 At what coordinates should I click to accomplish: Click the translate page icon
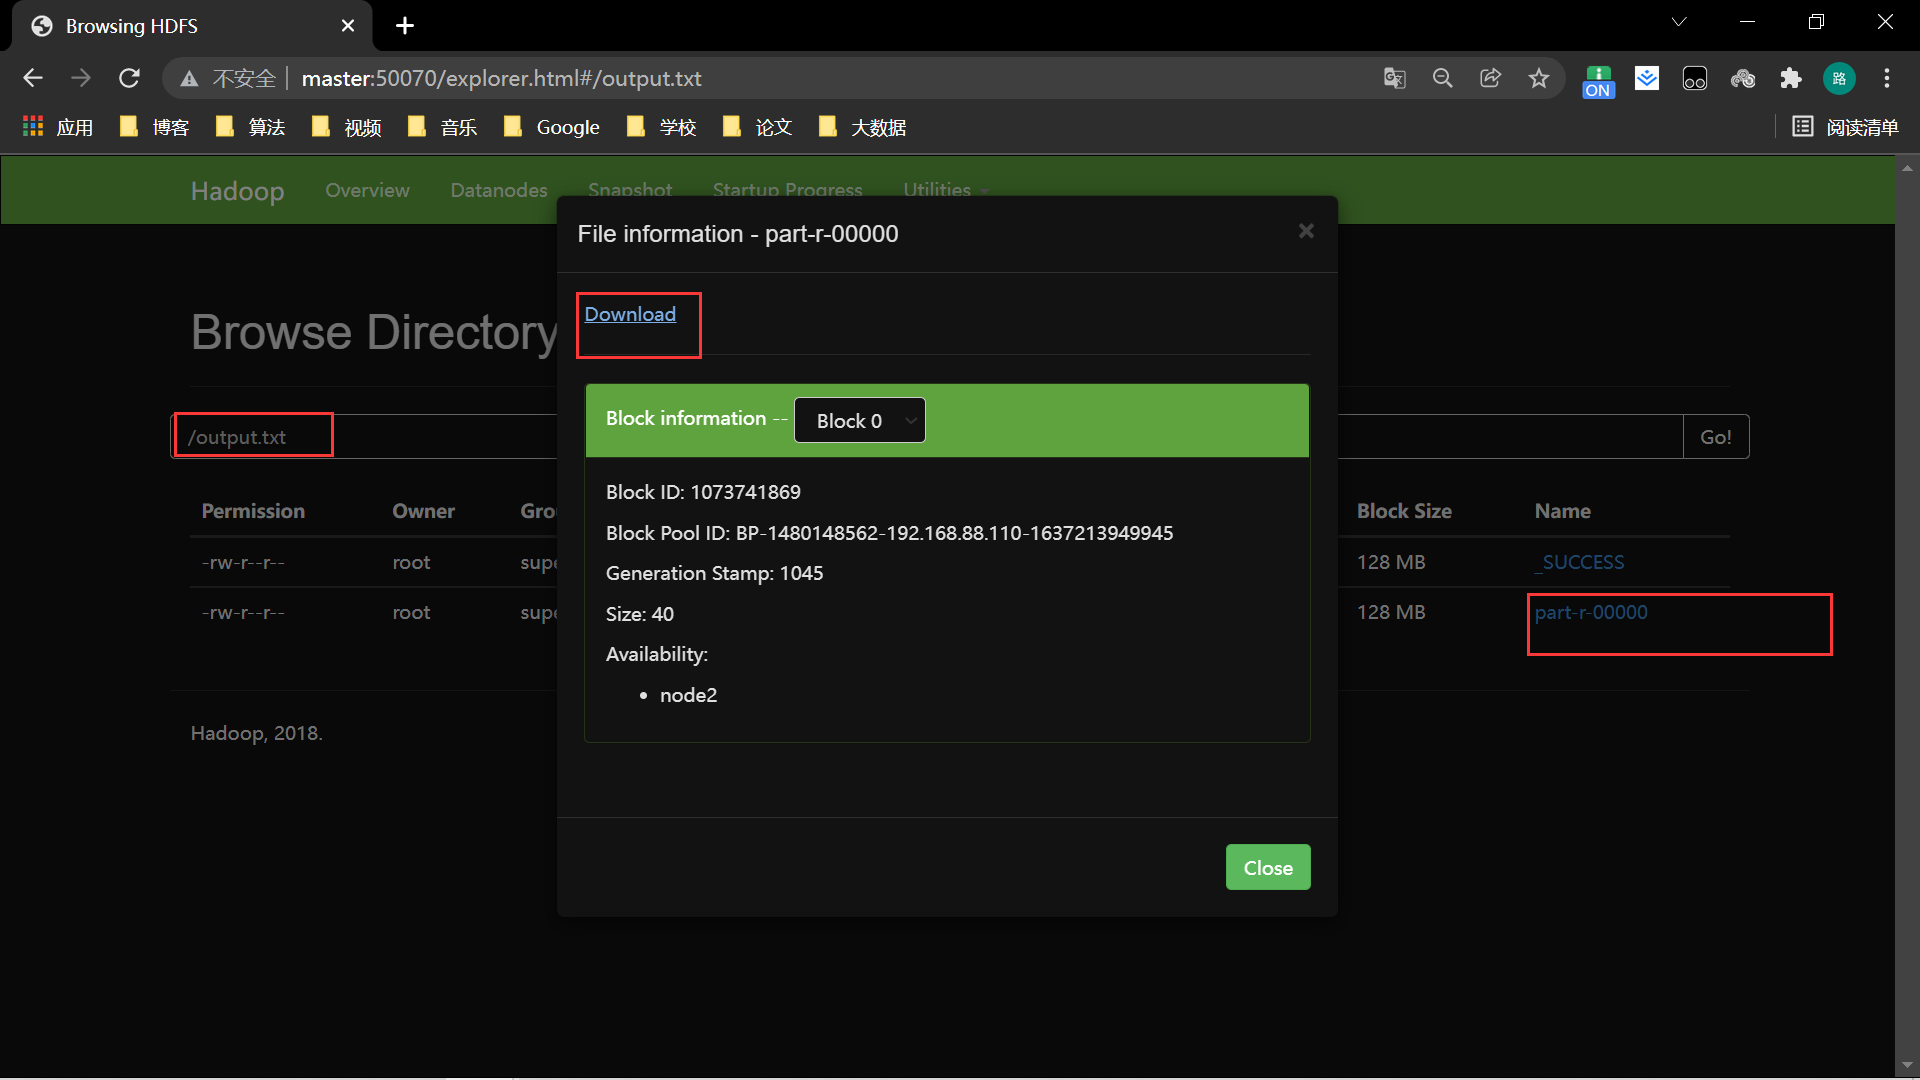pos(1394,78)
